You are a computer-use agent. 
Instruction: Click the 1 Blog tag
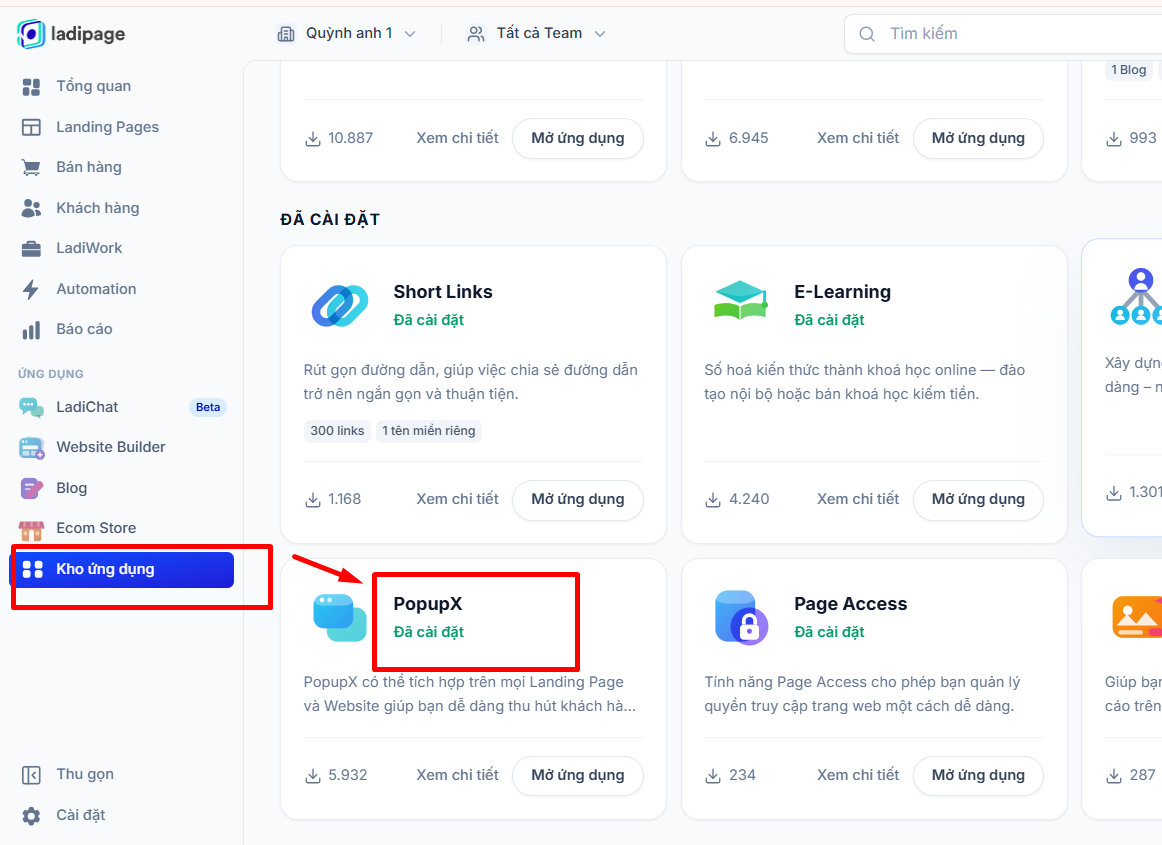1129,70
